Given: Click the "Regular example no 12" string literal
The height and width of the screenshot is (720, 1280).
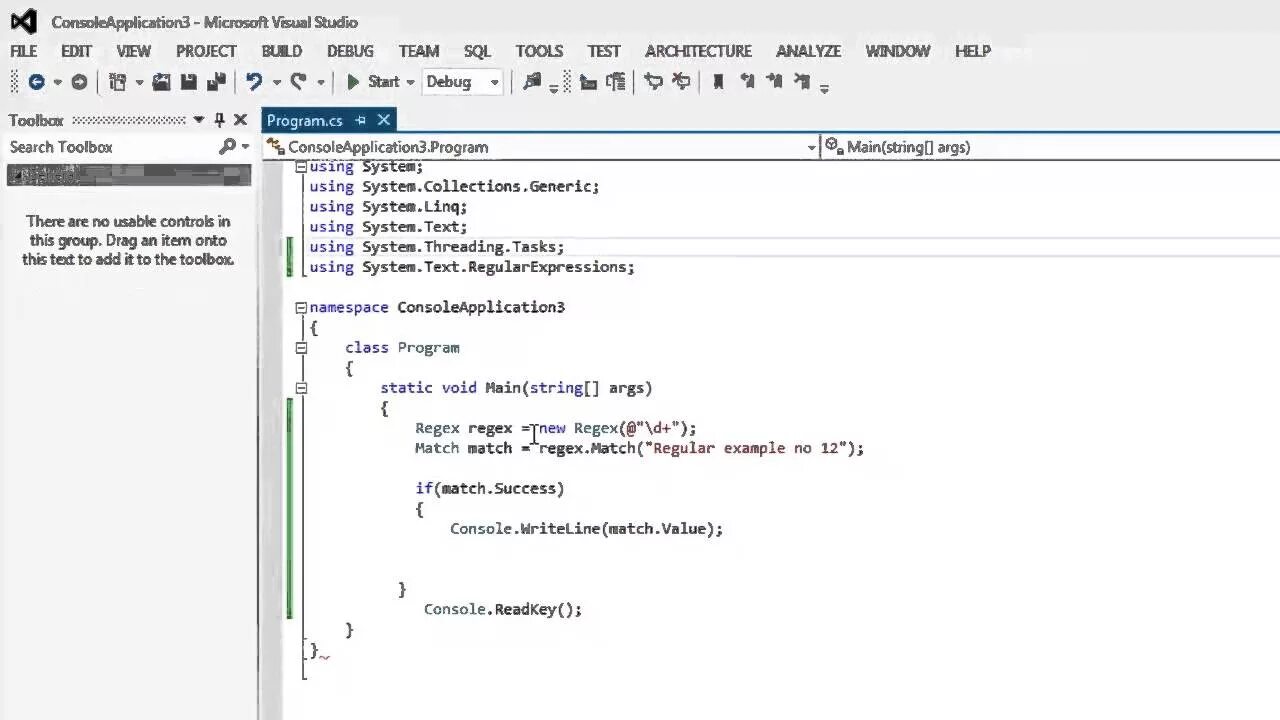Looking at the screenshot, I should coord(750,448).
